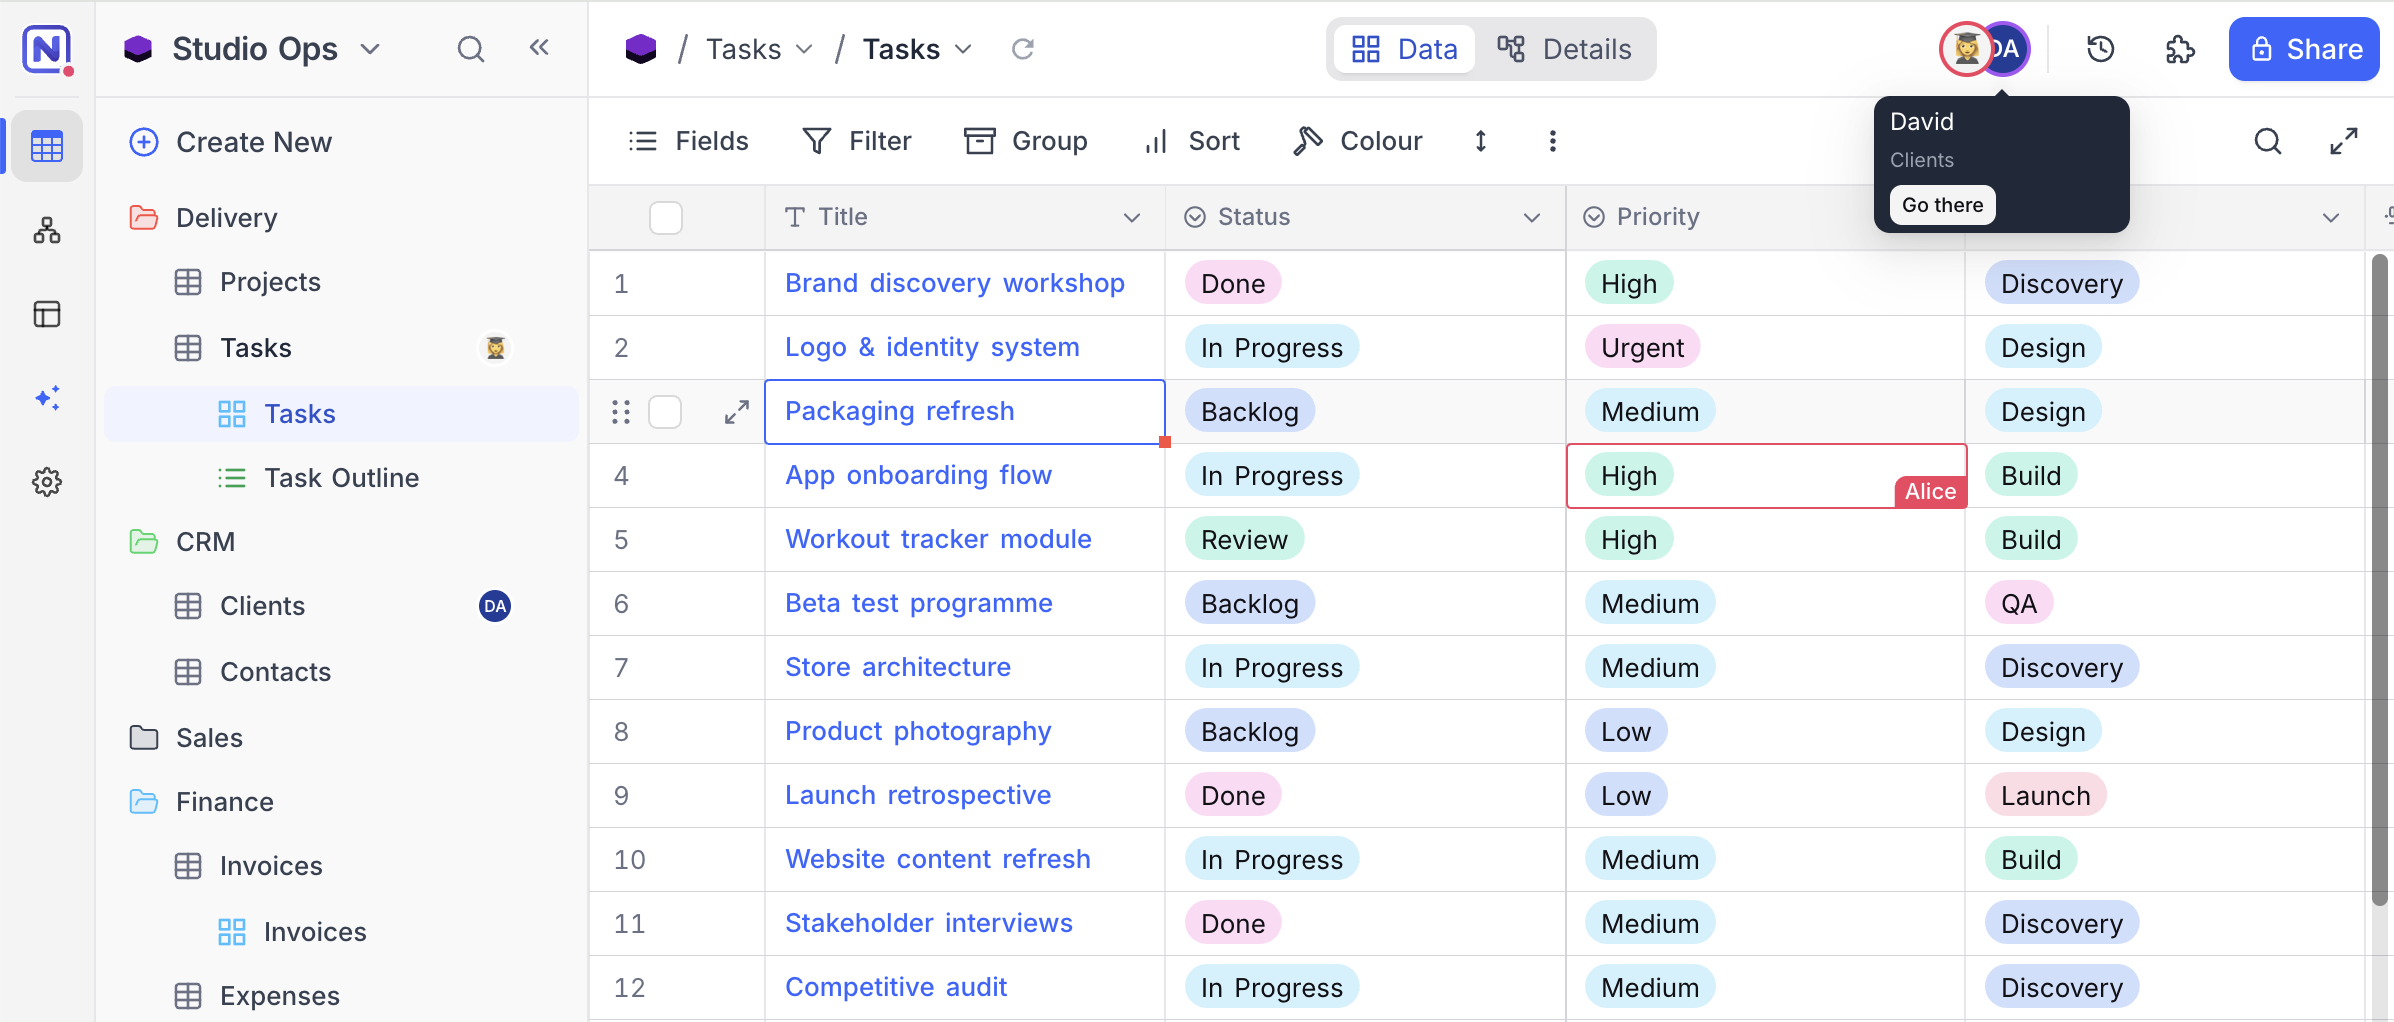Open the Brand discovery workshop link
The width and height of the screenshot is (2394, 1022).
tap(955, 283)
